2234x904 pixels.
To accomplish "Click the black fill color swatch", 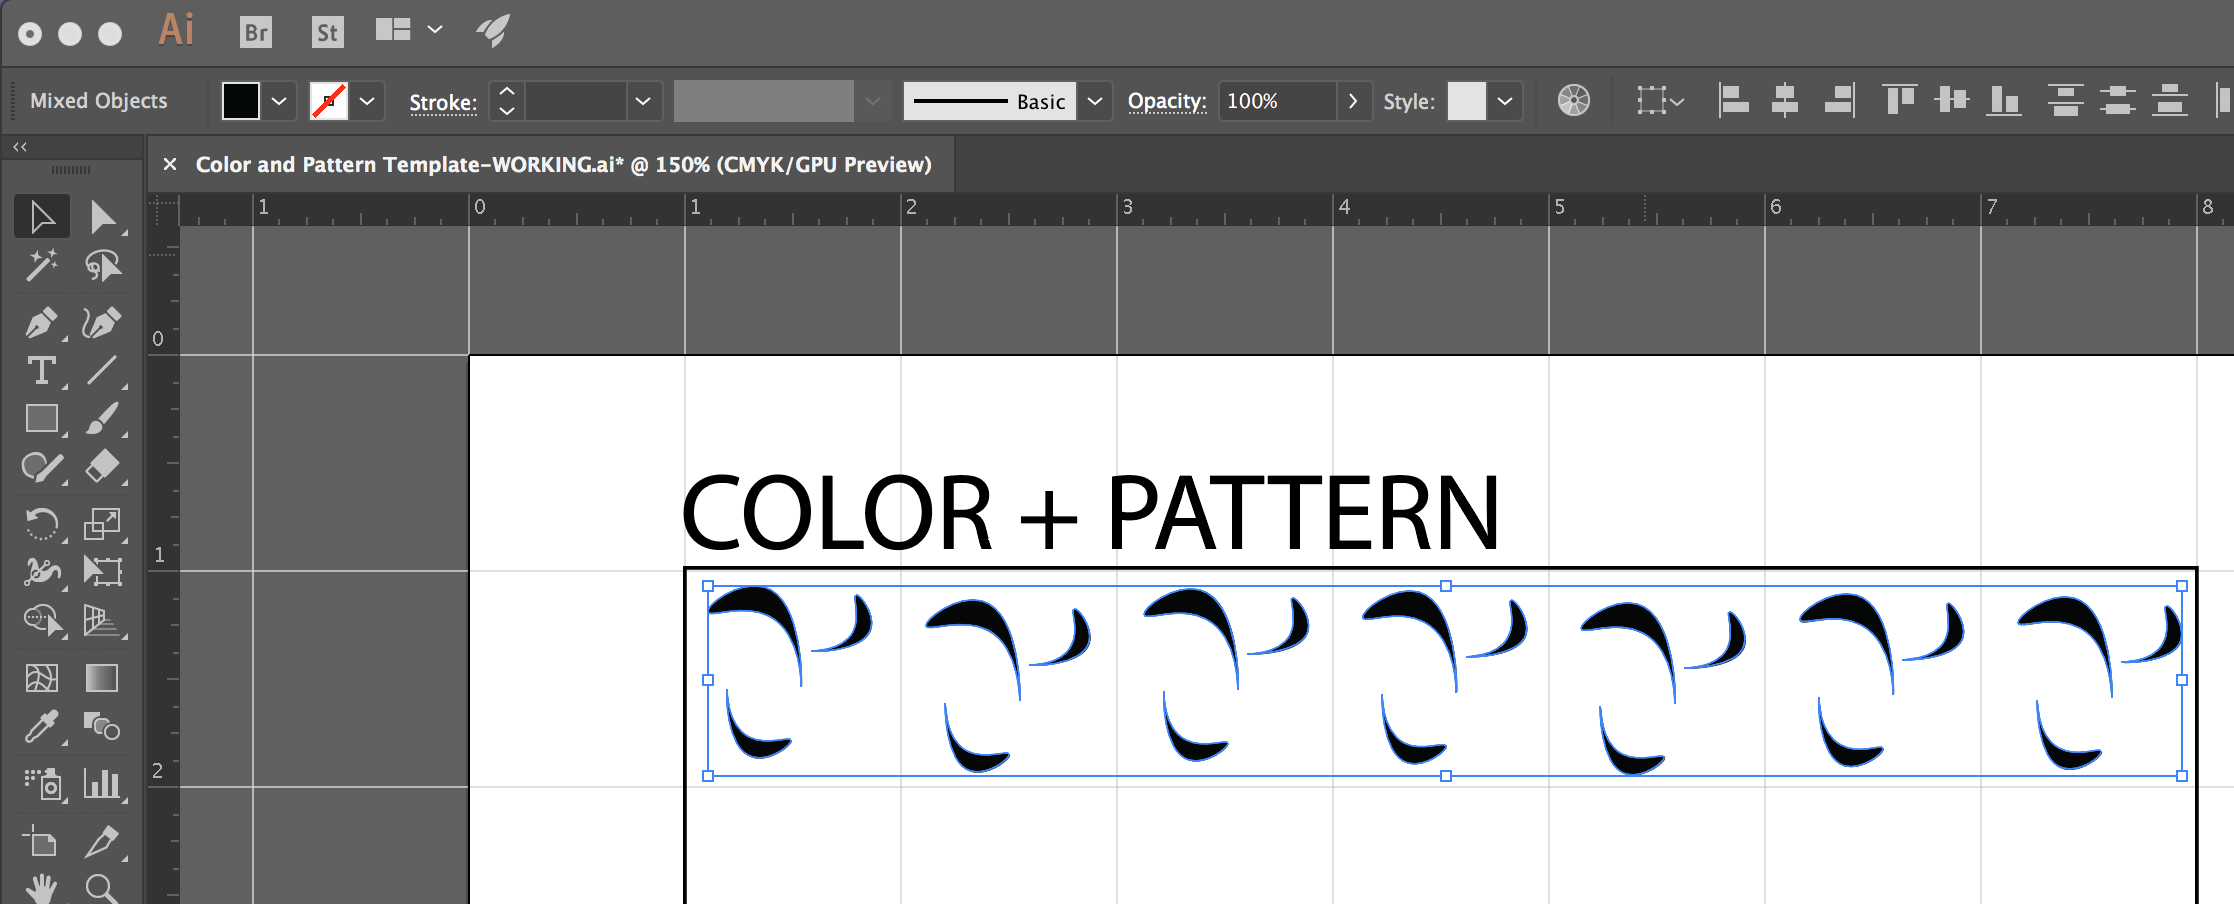I will (241, 101).
